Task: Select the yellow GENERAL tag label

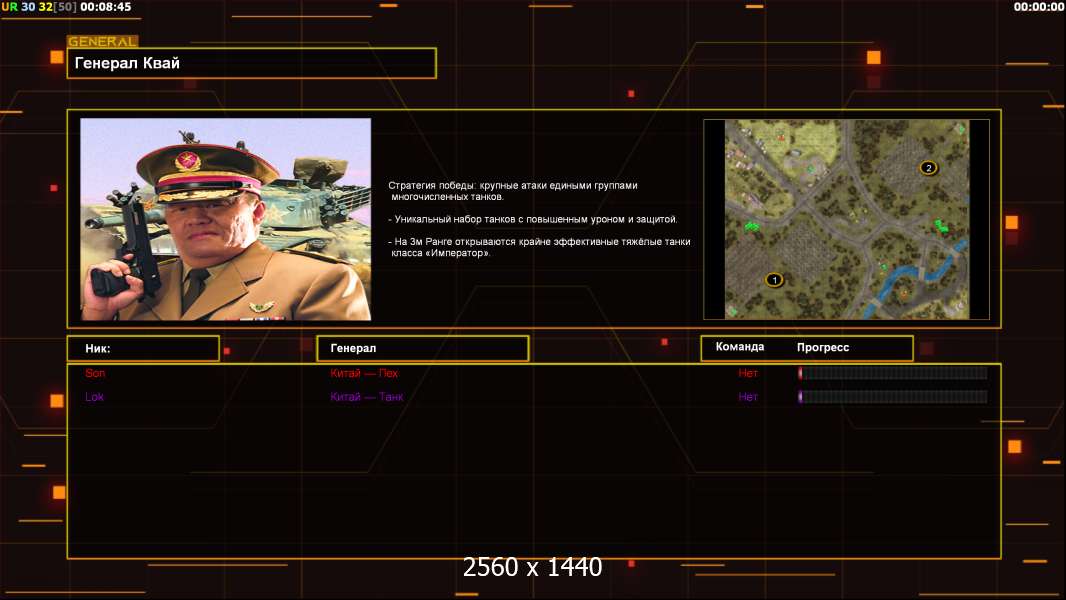Action: pyautogui.click(x=102, y=42)
